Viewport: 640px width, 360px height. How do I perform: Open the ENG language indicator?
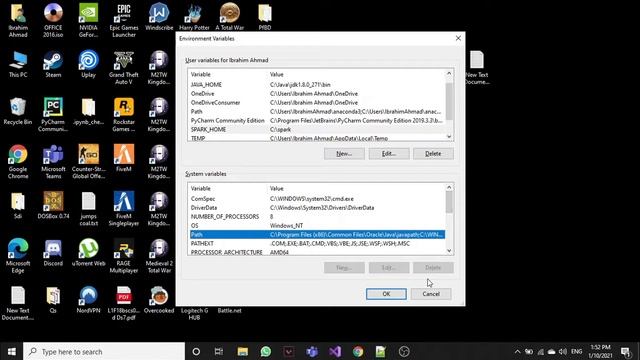(576, 351)
